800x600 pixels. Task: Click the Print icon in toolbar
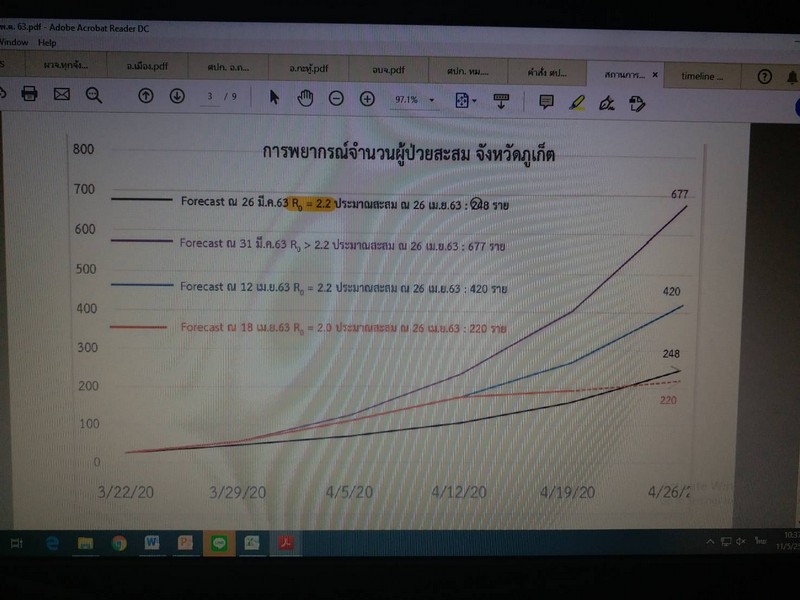click(x=29, y=95)
